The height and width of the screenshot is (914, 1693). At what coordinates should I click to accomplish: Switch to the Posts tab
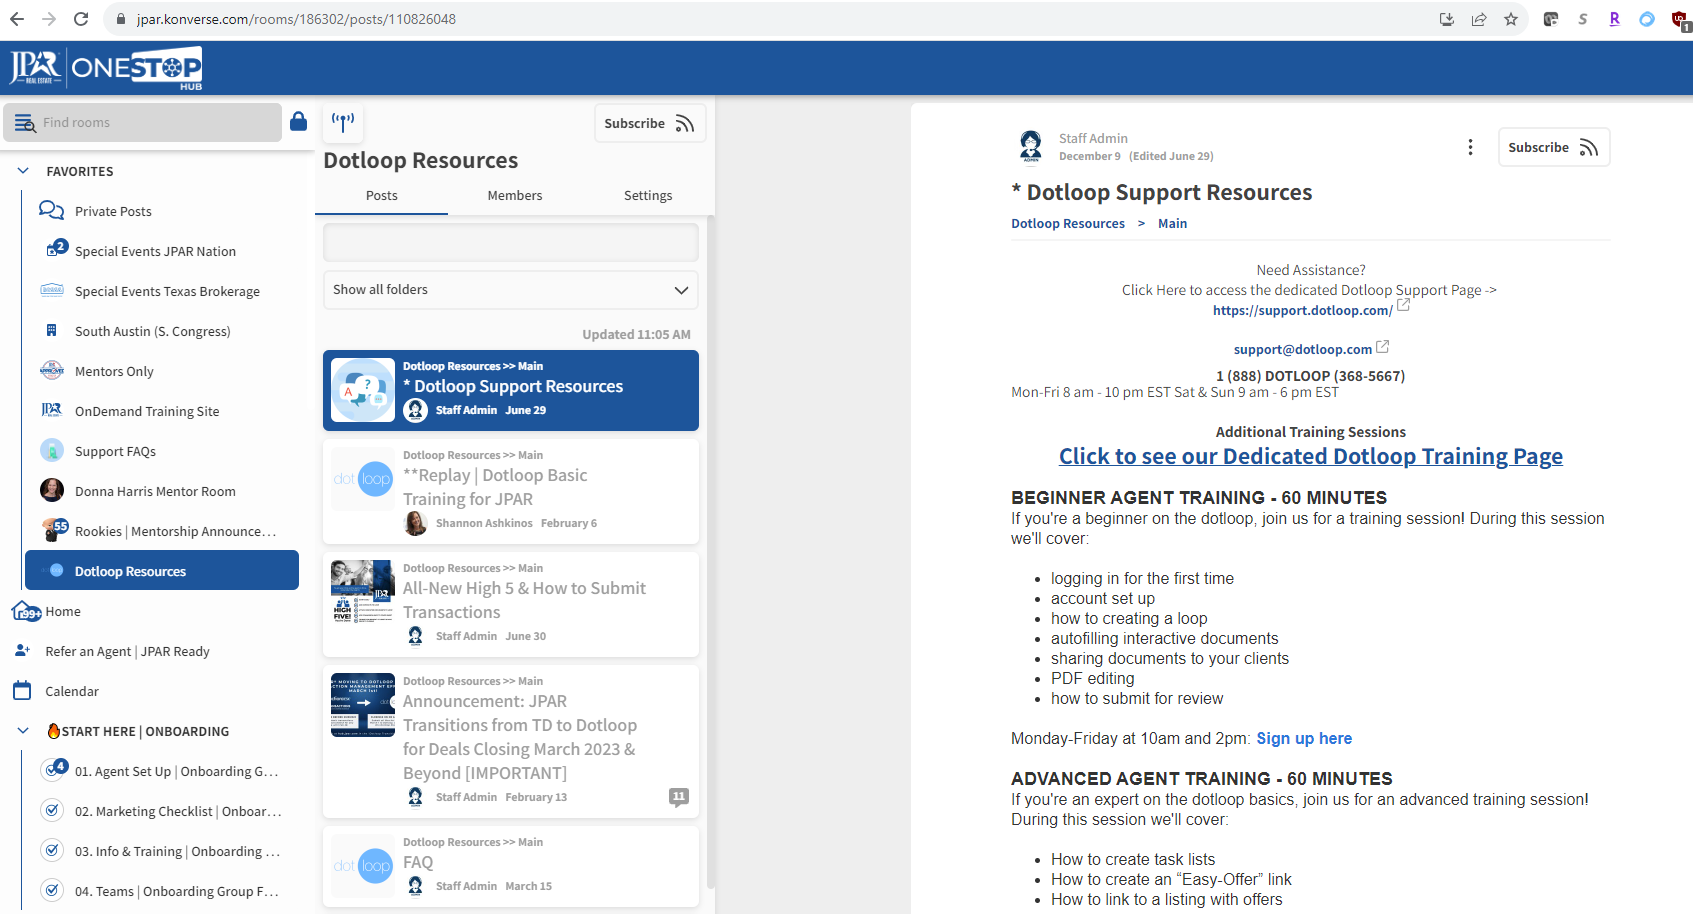(x=381, y=196)
